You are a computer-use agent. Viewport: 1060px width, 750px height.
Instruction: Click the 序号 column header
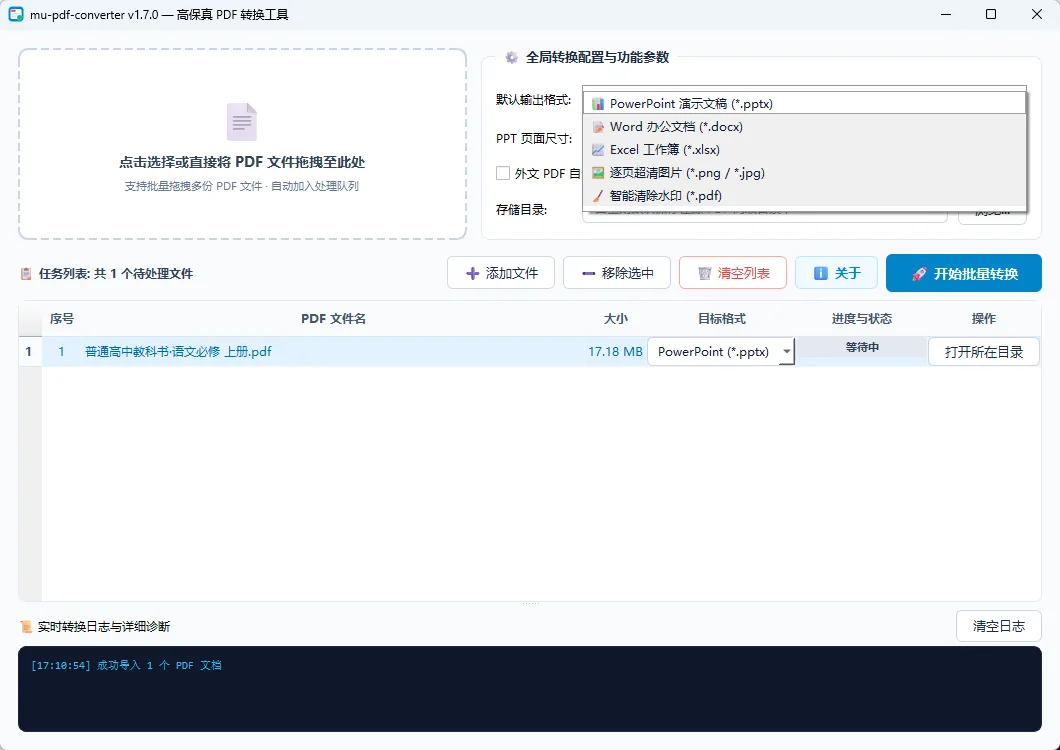coord(62,319)
